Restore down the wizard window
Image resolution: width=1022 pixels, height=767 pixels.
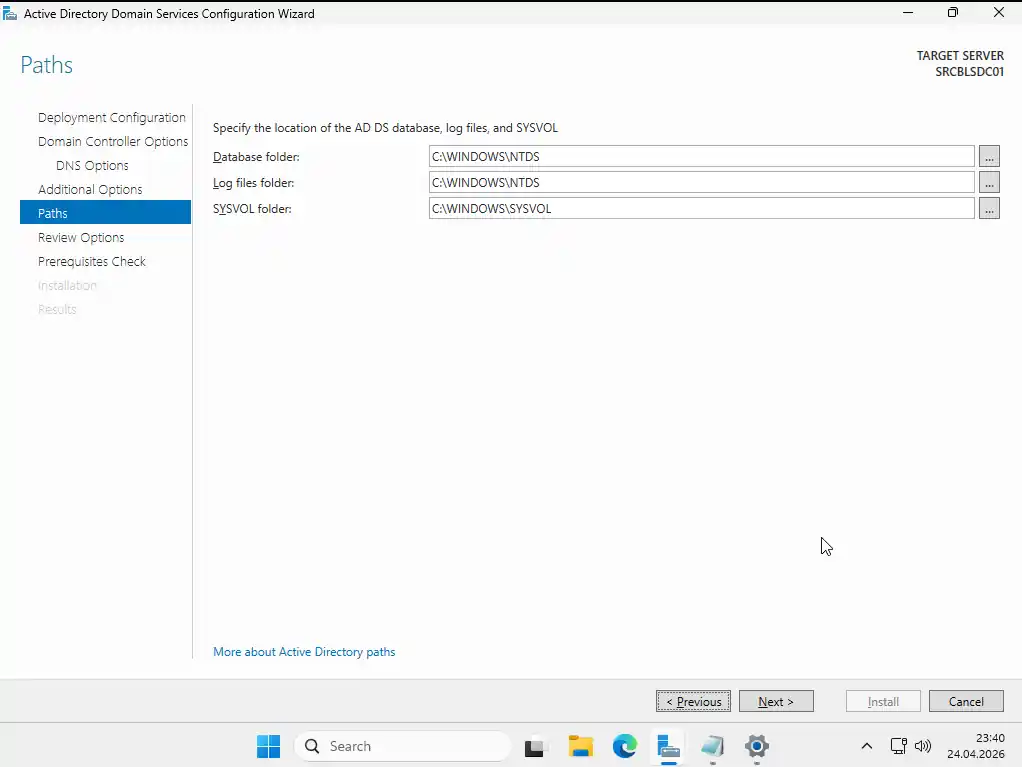(953, 12)
